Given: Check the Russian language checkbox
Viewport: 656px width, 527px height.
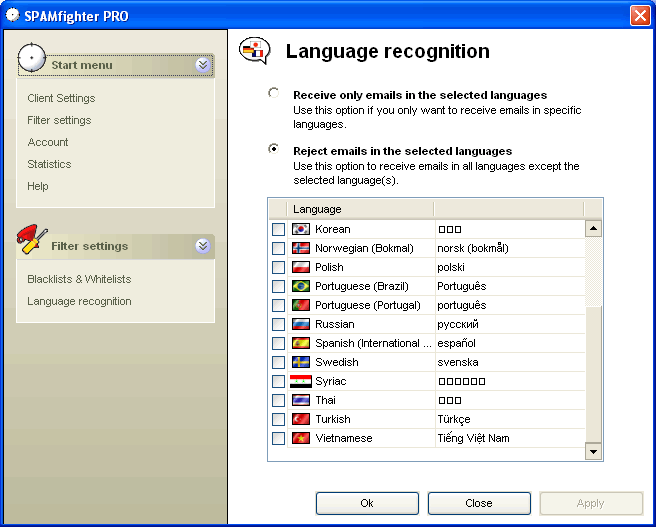Looking at the screenshot, I should pos(279,324).
